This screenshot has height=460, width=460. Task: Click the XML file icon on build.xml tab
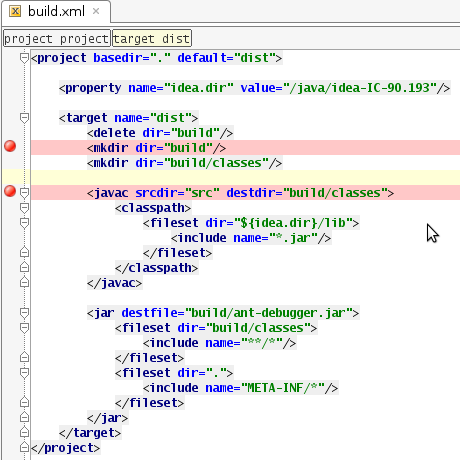[15, 11]
